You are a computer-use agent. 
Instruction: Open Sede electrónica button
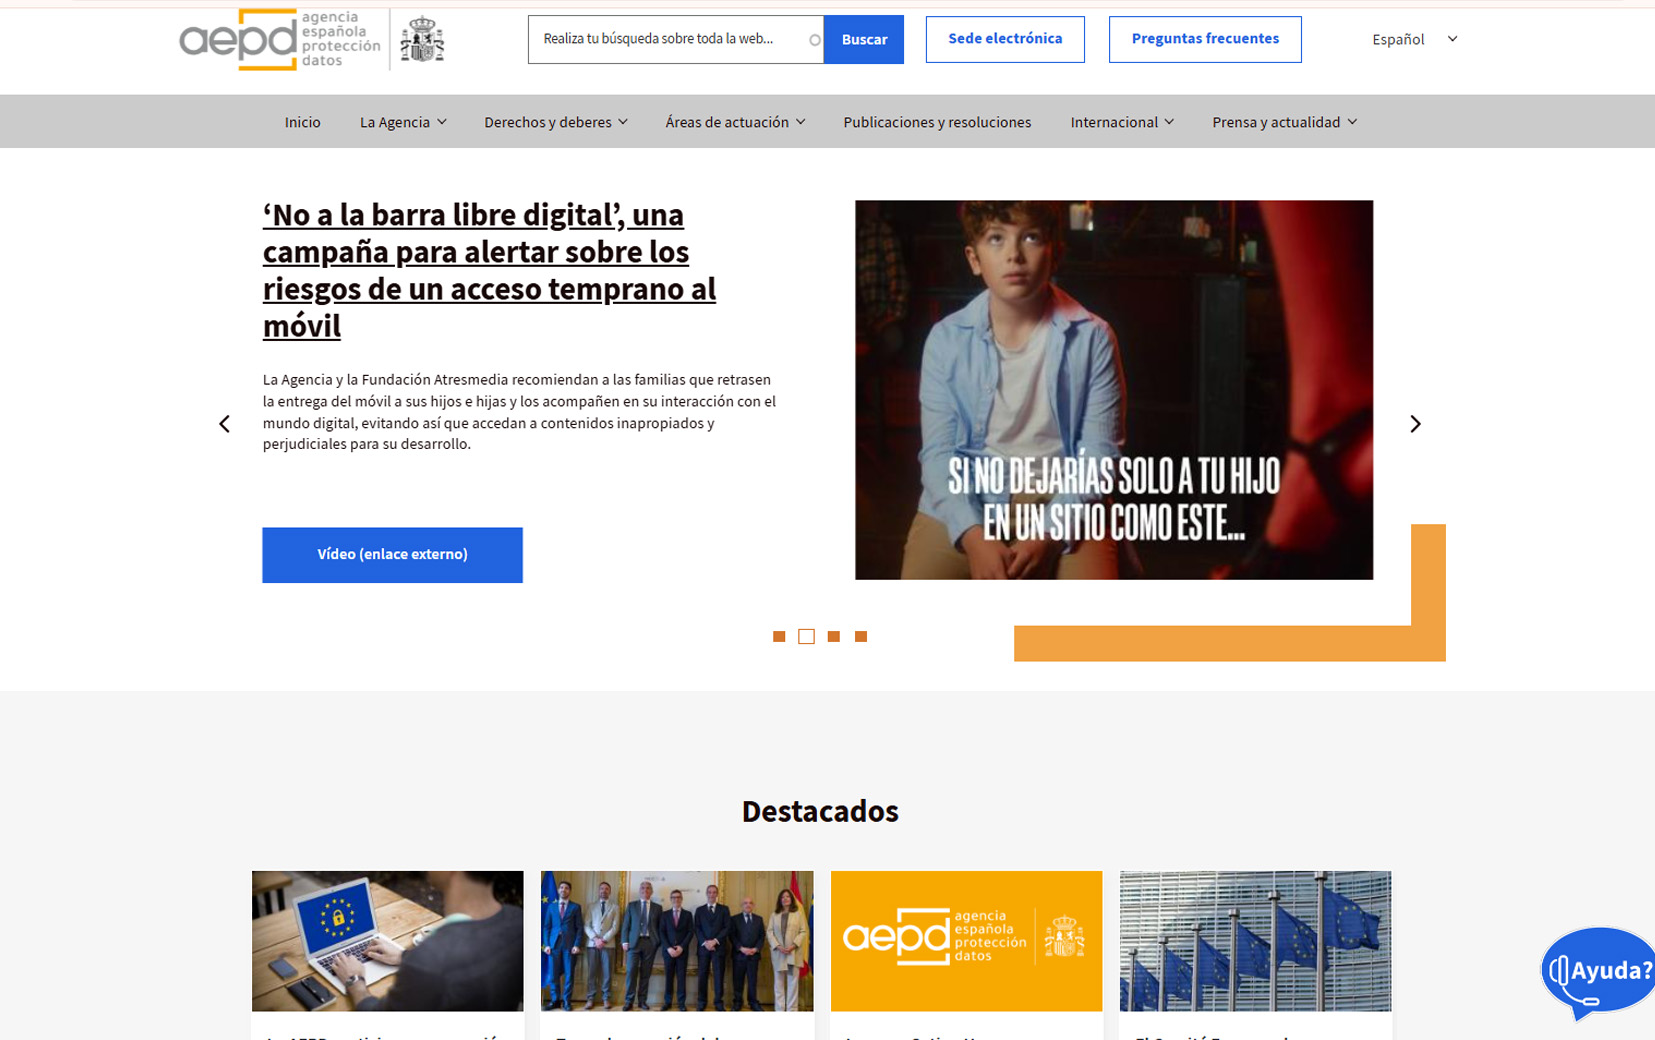pos(1005,39)
